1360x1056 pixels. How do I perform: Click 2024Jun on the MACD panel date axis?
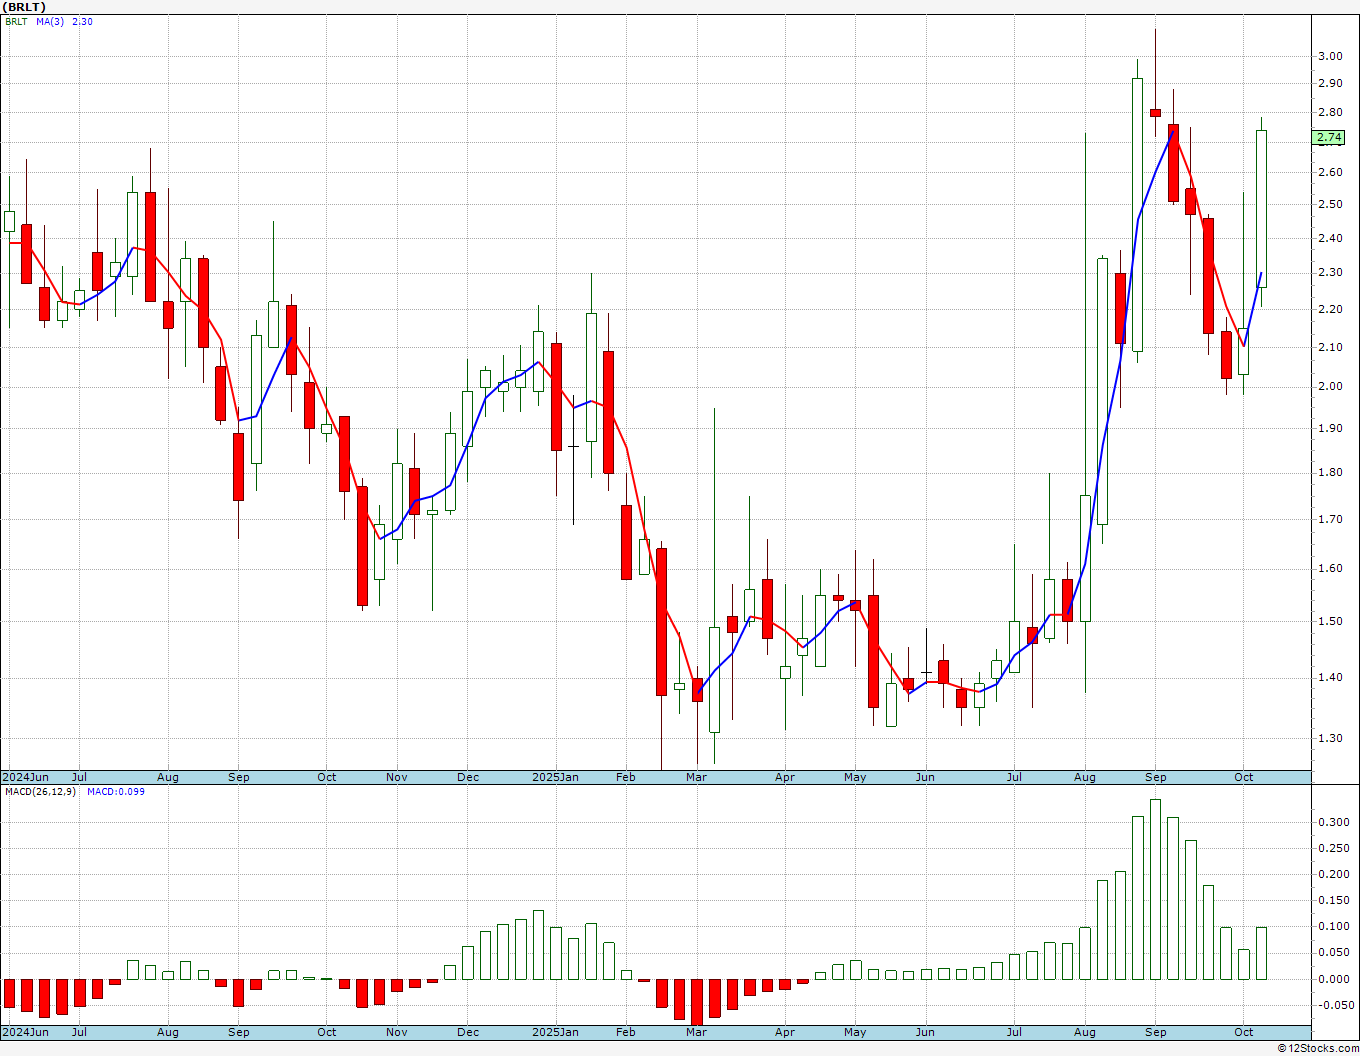[25, 1032]
